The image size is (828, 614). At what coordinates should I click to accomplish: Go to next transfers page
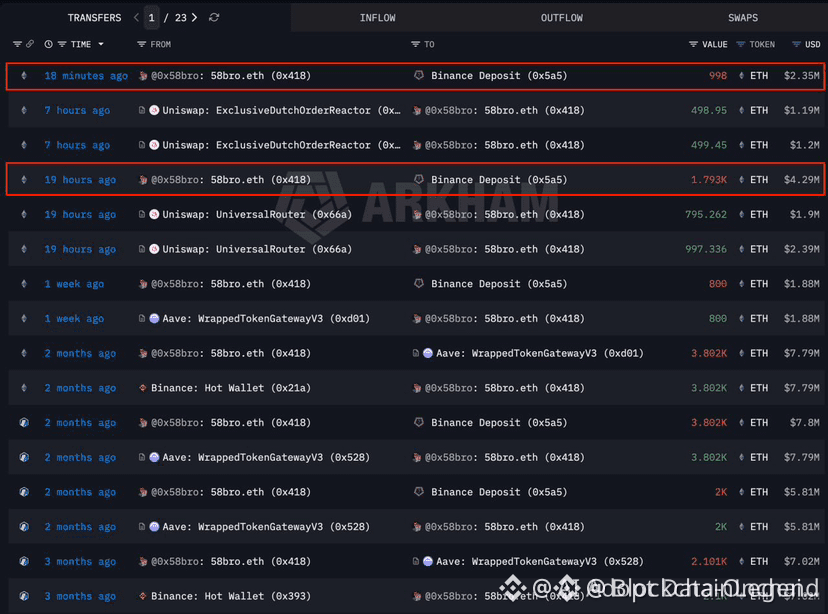click(195, 17)
